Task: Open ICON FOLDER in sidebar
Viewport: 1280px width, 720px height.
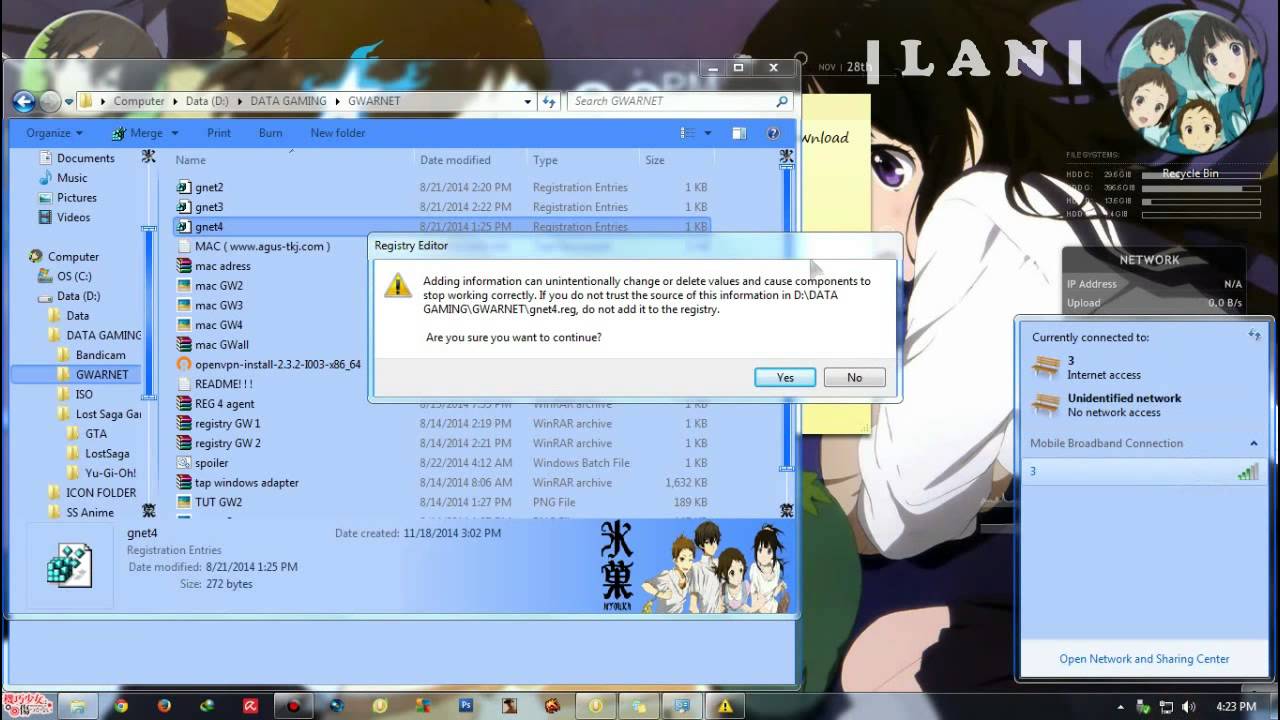Action: tap(100, 493)
